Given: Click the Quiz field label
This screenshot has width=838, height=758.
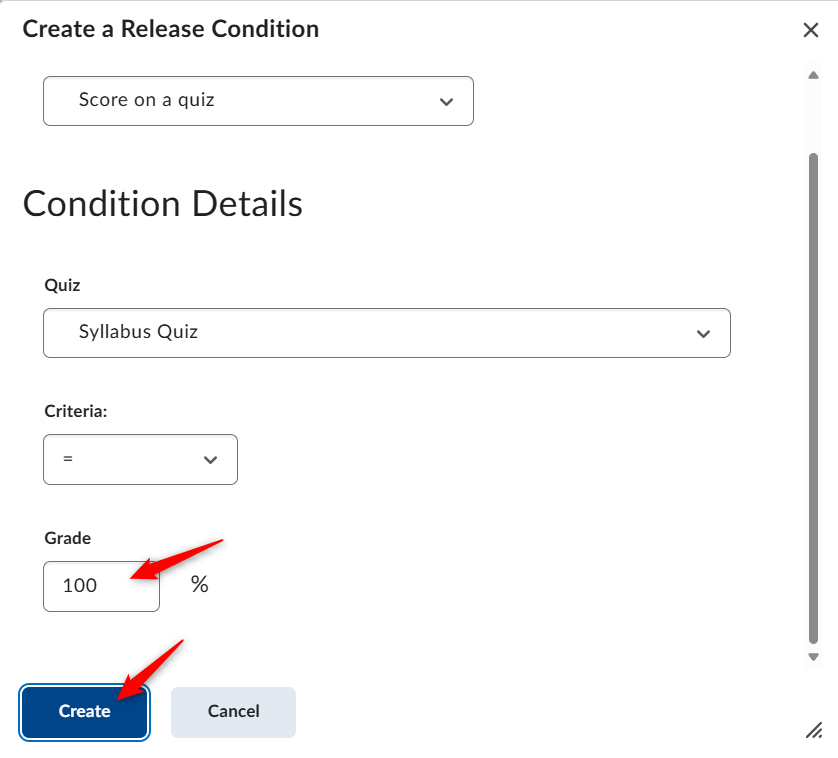Looking at the screenshot, I should tap(62, 285).
